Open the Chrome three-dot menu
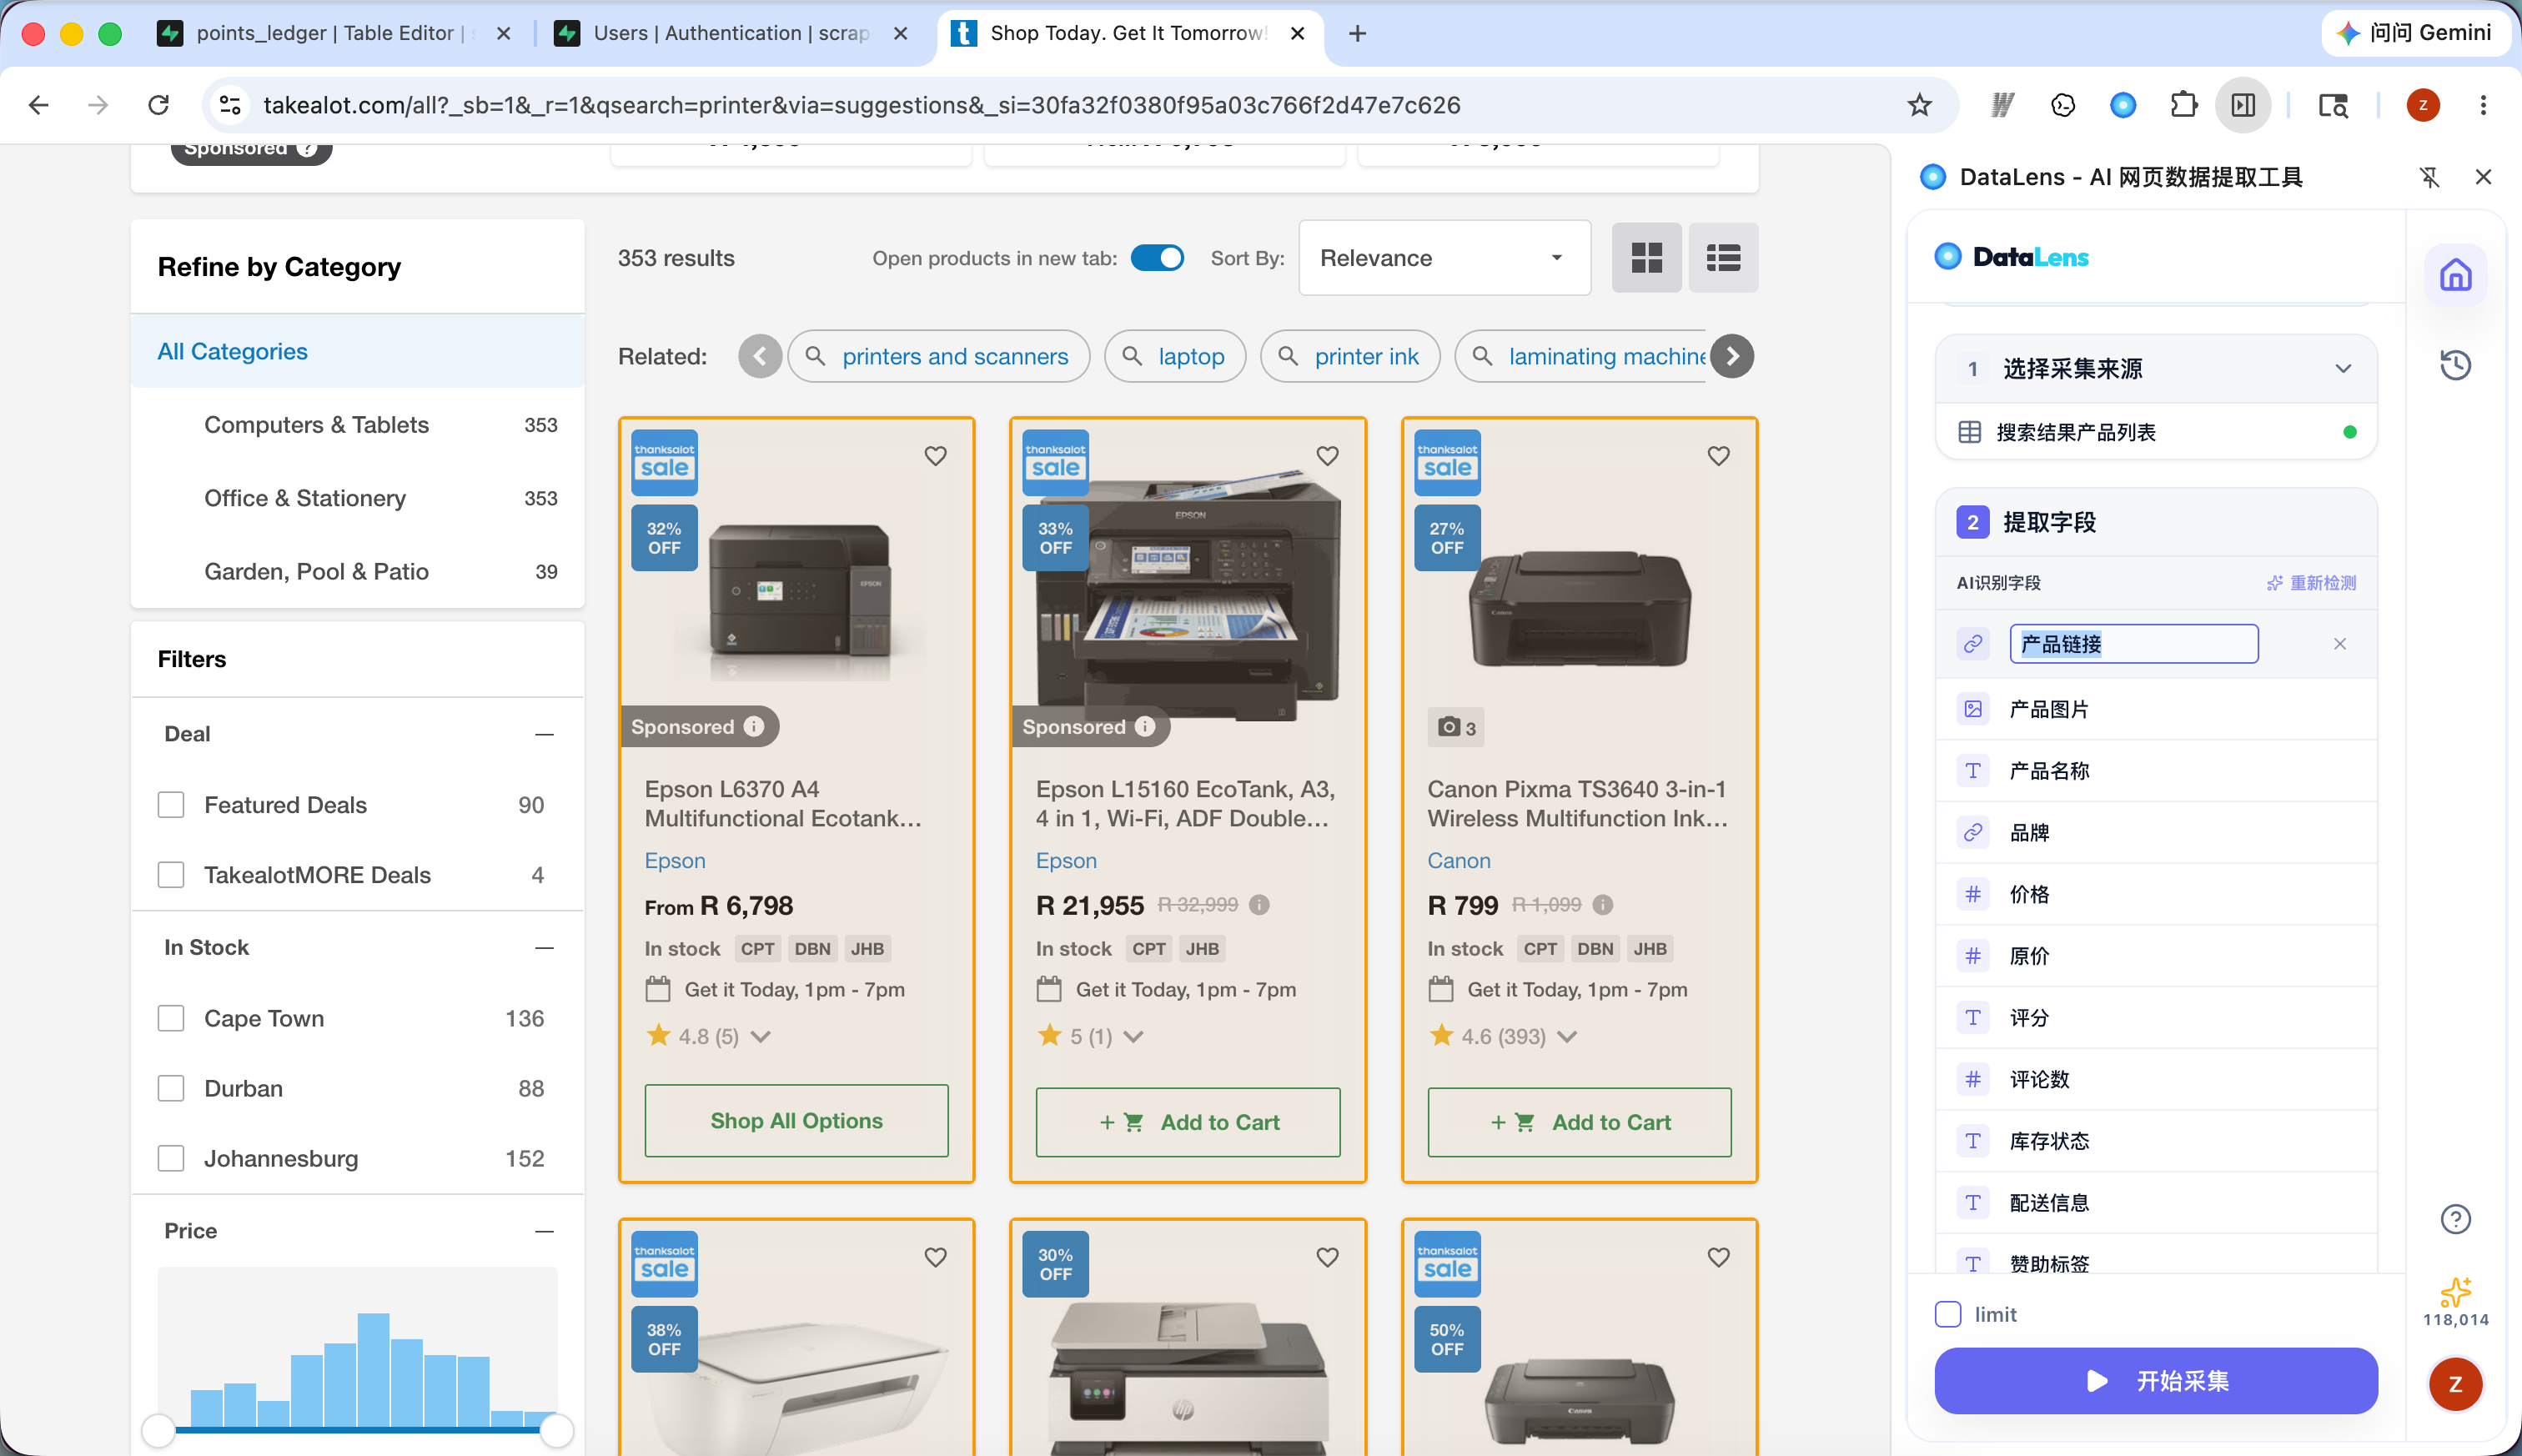 (x=2483, y=105)
